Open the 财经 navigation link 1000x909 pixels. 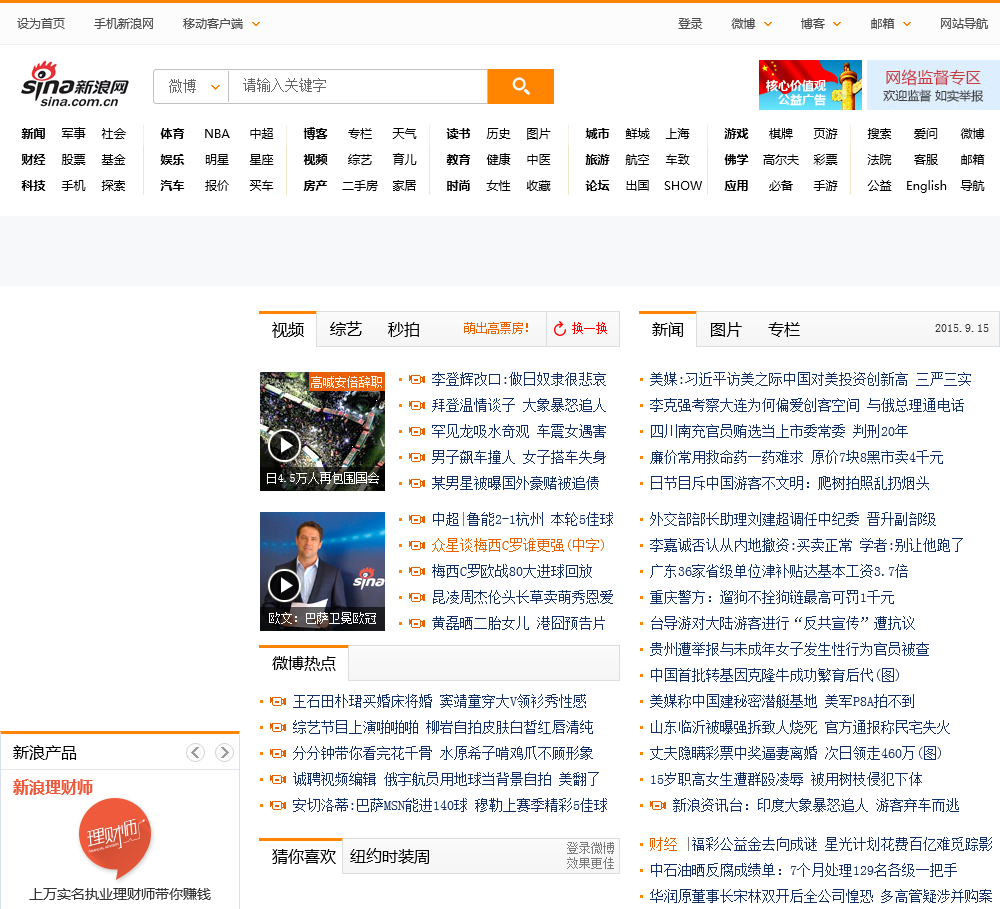point(33,159)
